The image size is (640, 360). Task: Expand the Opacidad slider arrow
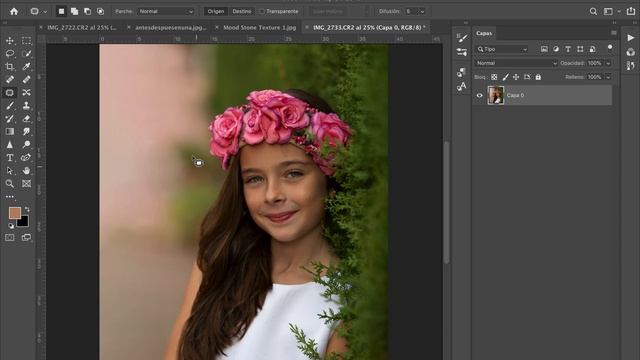click(x=608, y=63)
